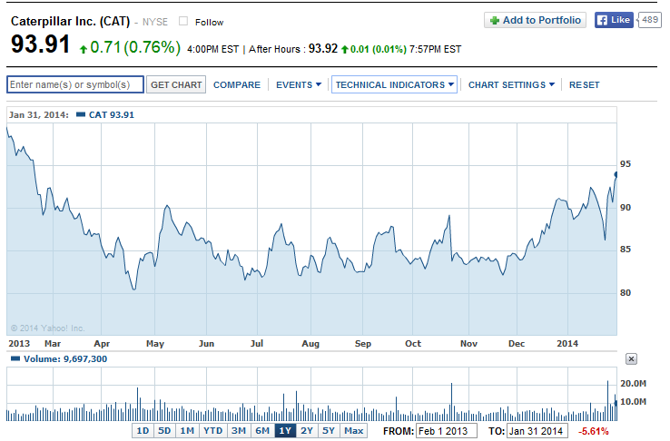This screenshot has width=670, height=441.
Task: Select the active 1Y range tab
Action: (285, 431)
